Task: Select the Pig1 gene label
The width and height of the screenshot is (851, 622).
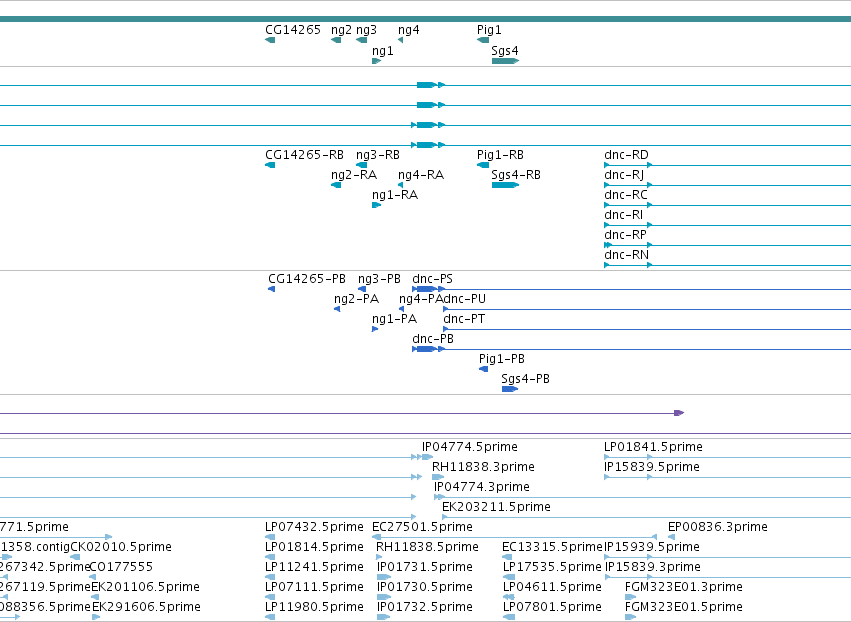Action: click(489, 30)
